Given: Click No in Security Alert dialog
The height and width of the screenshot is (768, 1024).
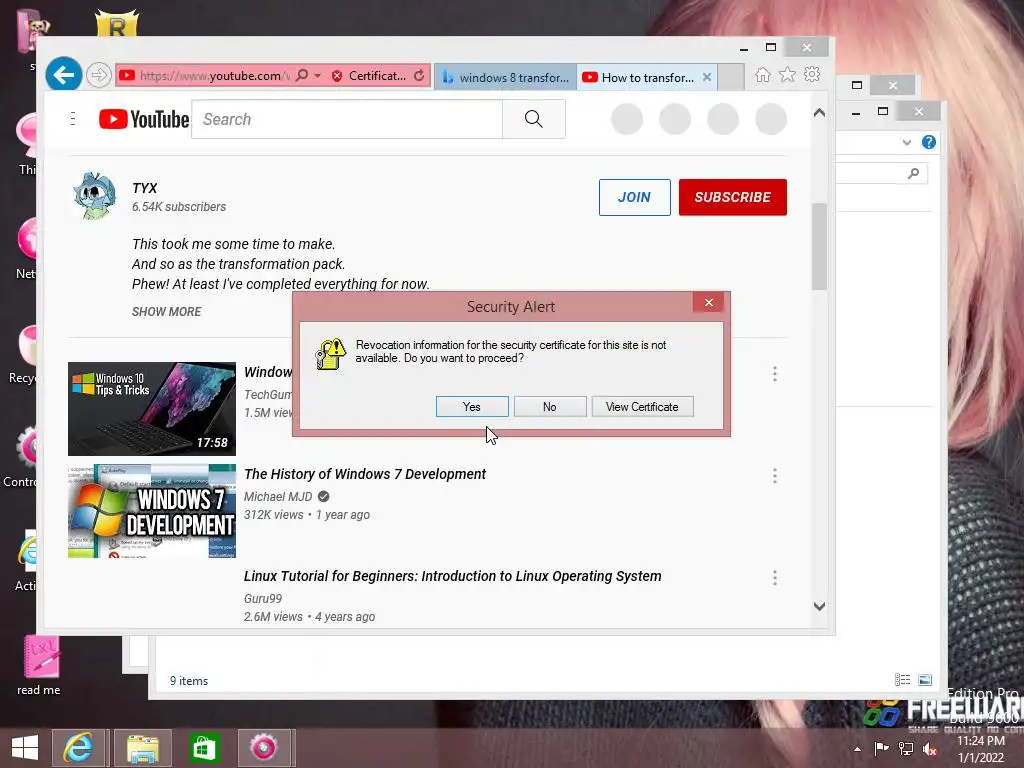Looking at the screenshot, I should (x=550, y=407).
